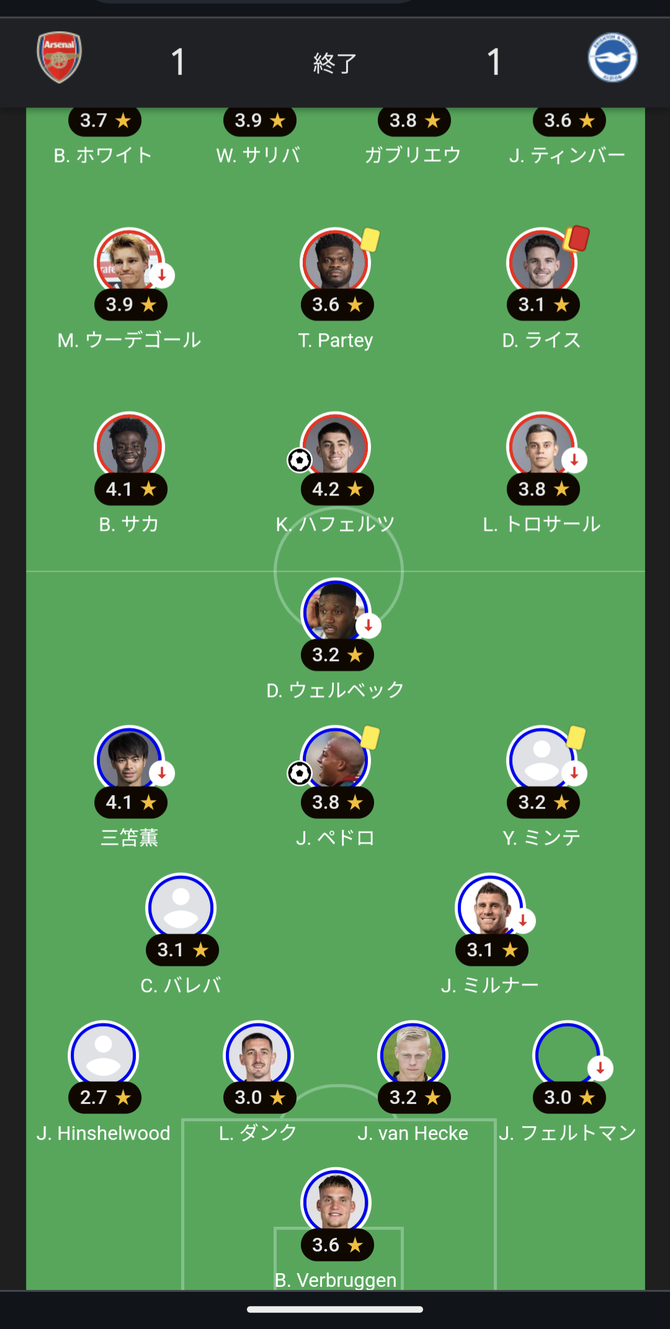This screenshot has width=670, height=1329.
Task: Click D. ライス red card icon
Action: point(577,238)
